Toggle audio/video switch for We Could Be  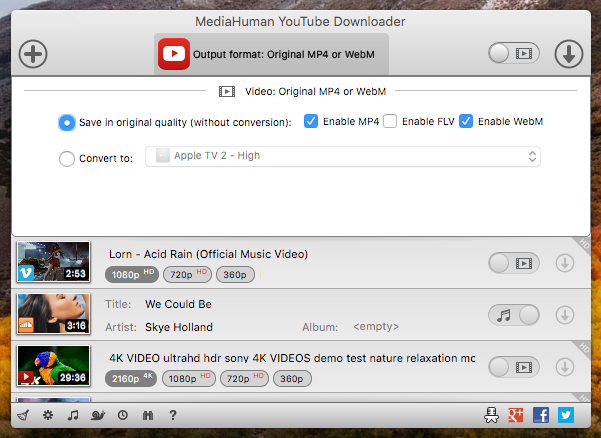(514, 315)
